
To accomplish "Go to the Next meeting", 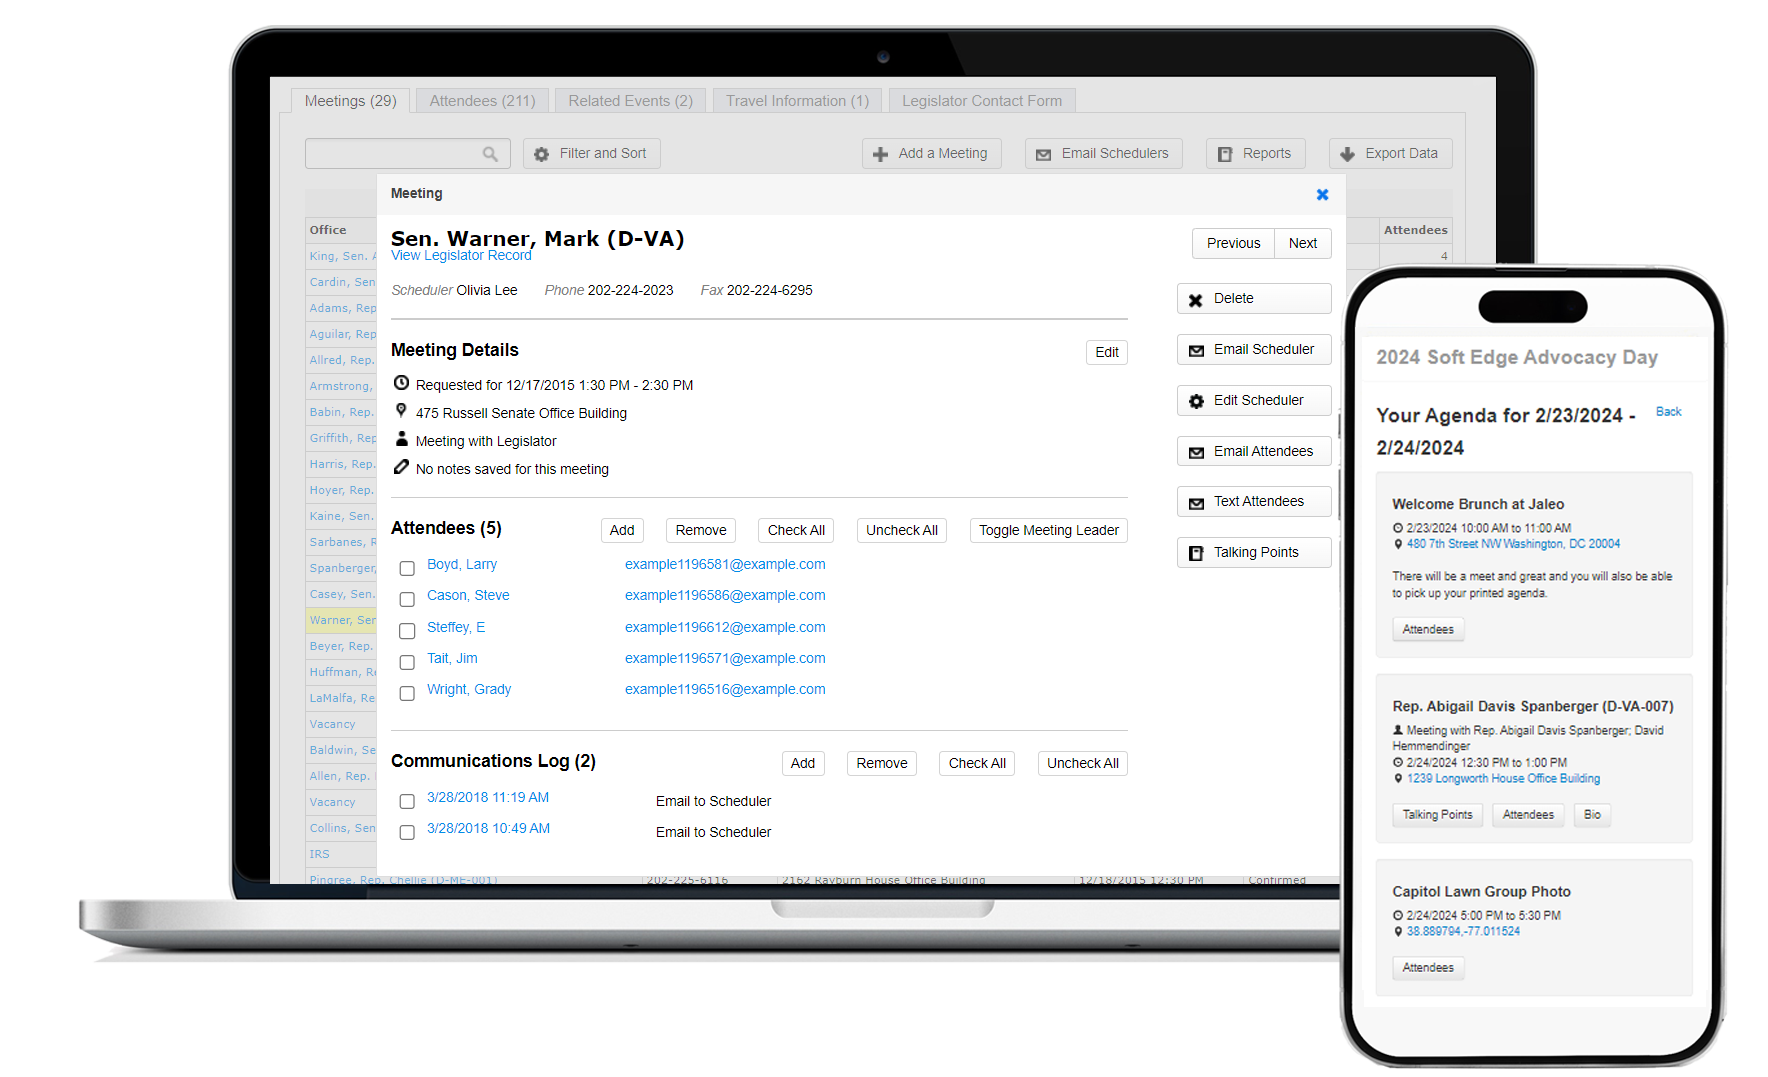I will pyautogui.click(x=1302, y=243).
